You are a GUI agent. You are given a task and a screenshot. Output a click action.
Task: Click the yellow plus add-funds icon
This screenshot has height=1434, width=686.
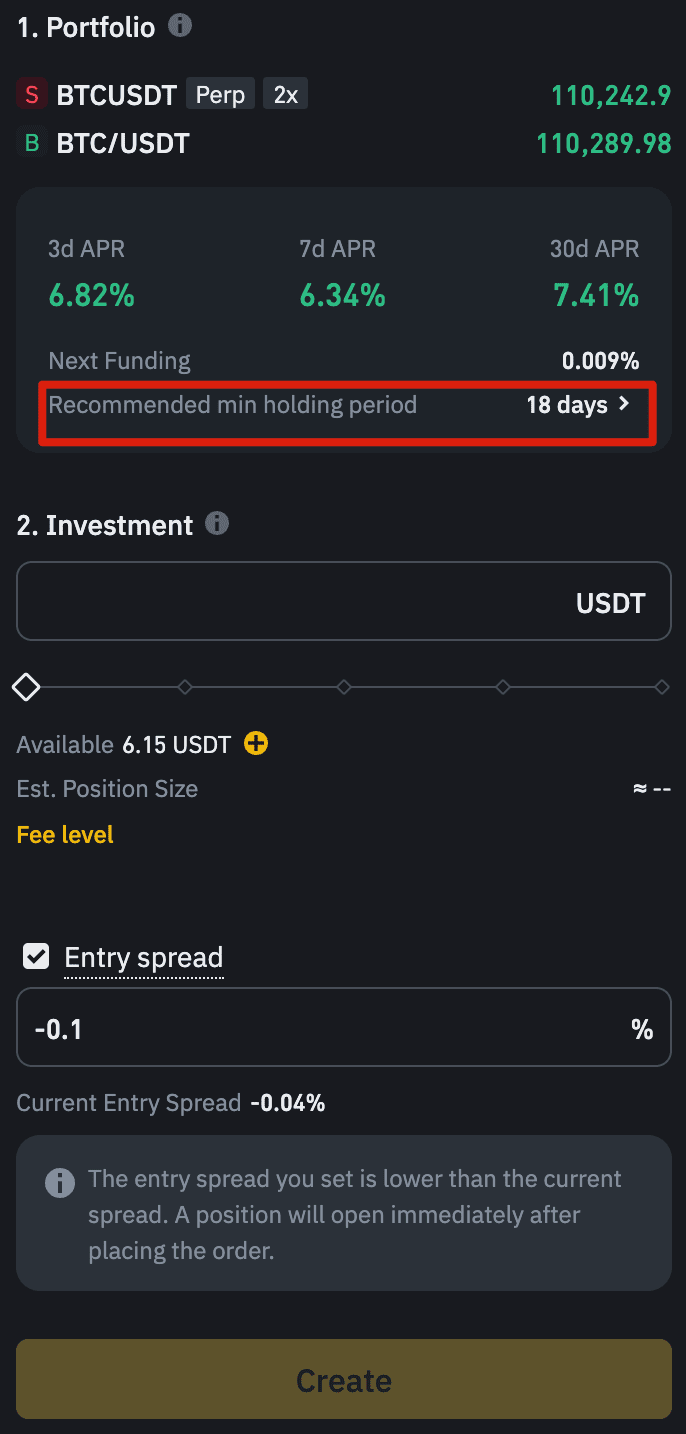[x=256, y=743]
